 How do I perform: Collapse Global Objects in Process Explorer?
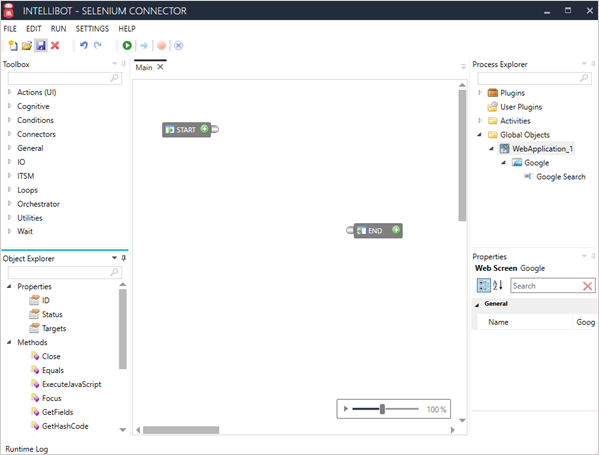pyautogui.click(x=480, y=134)
